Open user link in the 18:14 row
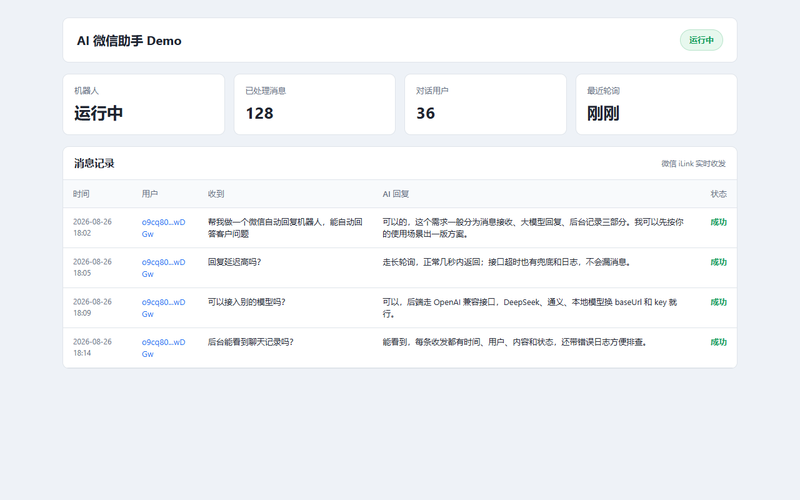Viewport: 800px width, 500px height. [x=163, y=348]
